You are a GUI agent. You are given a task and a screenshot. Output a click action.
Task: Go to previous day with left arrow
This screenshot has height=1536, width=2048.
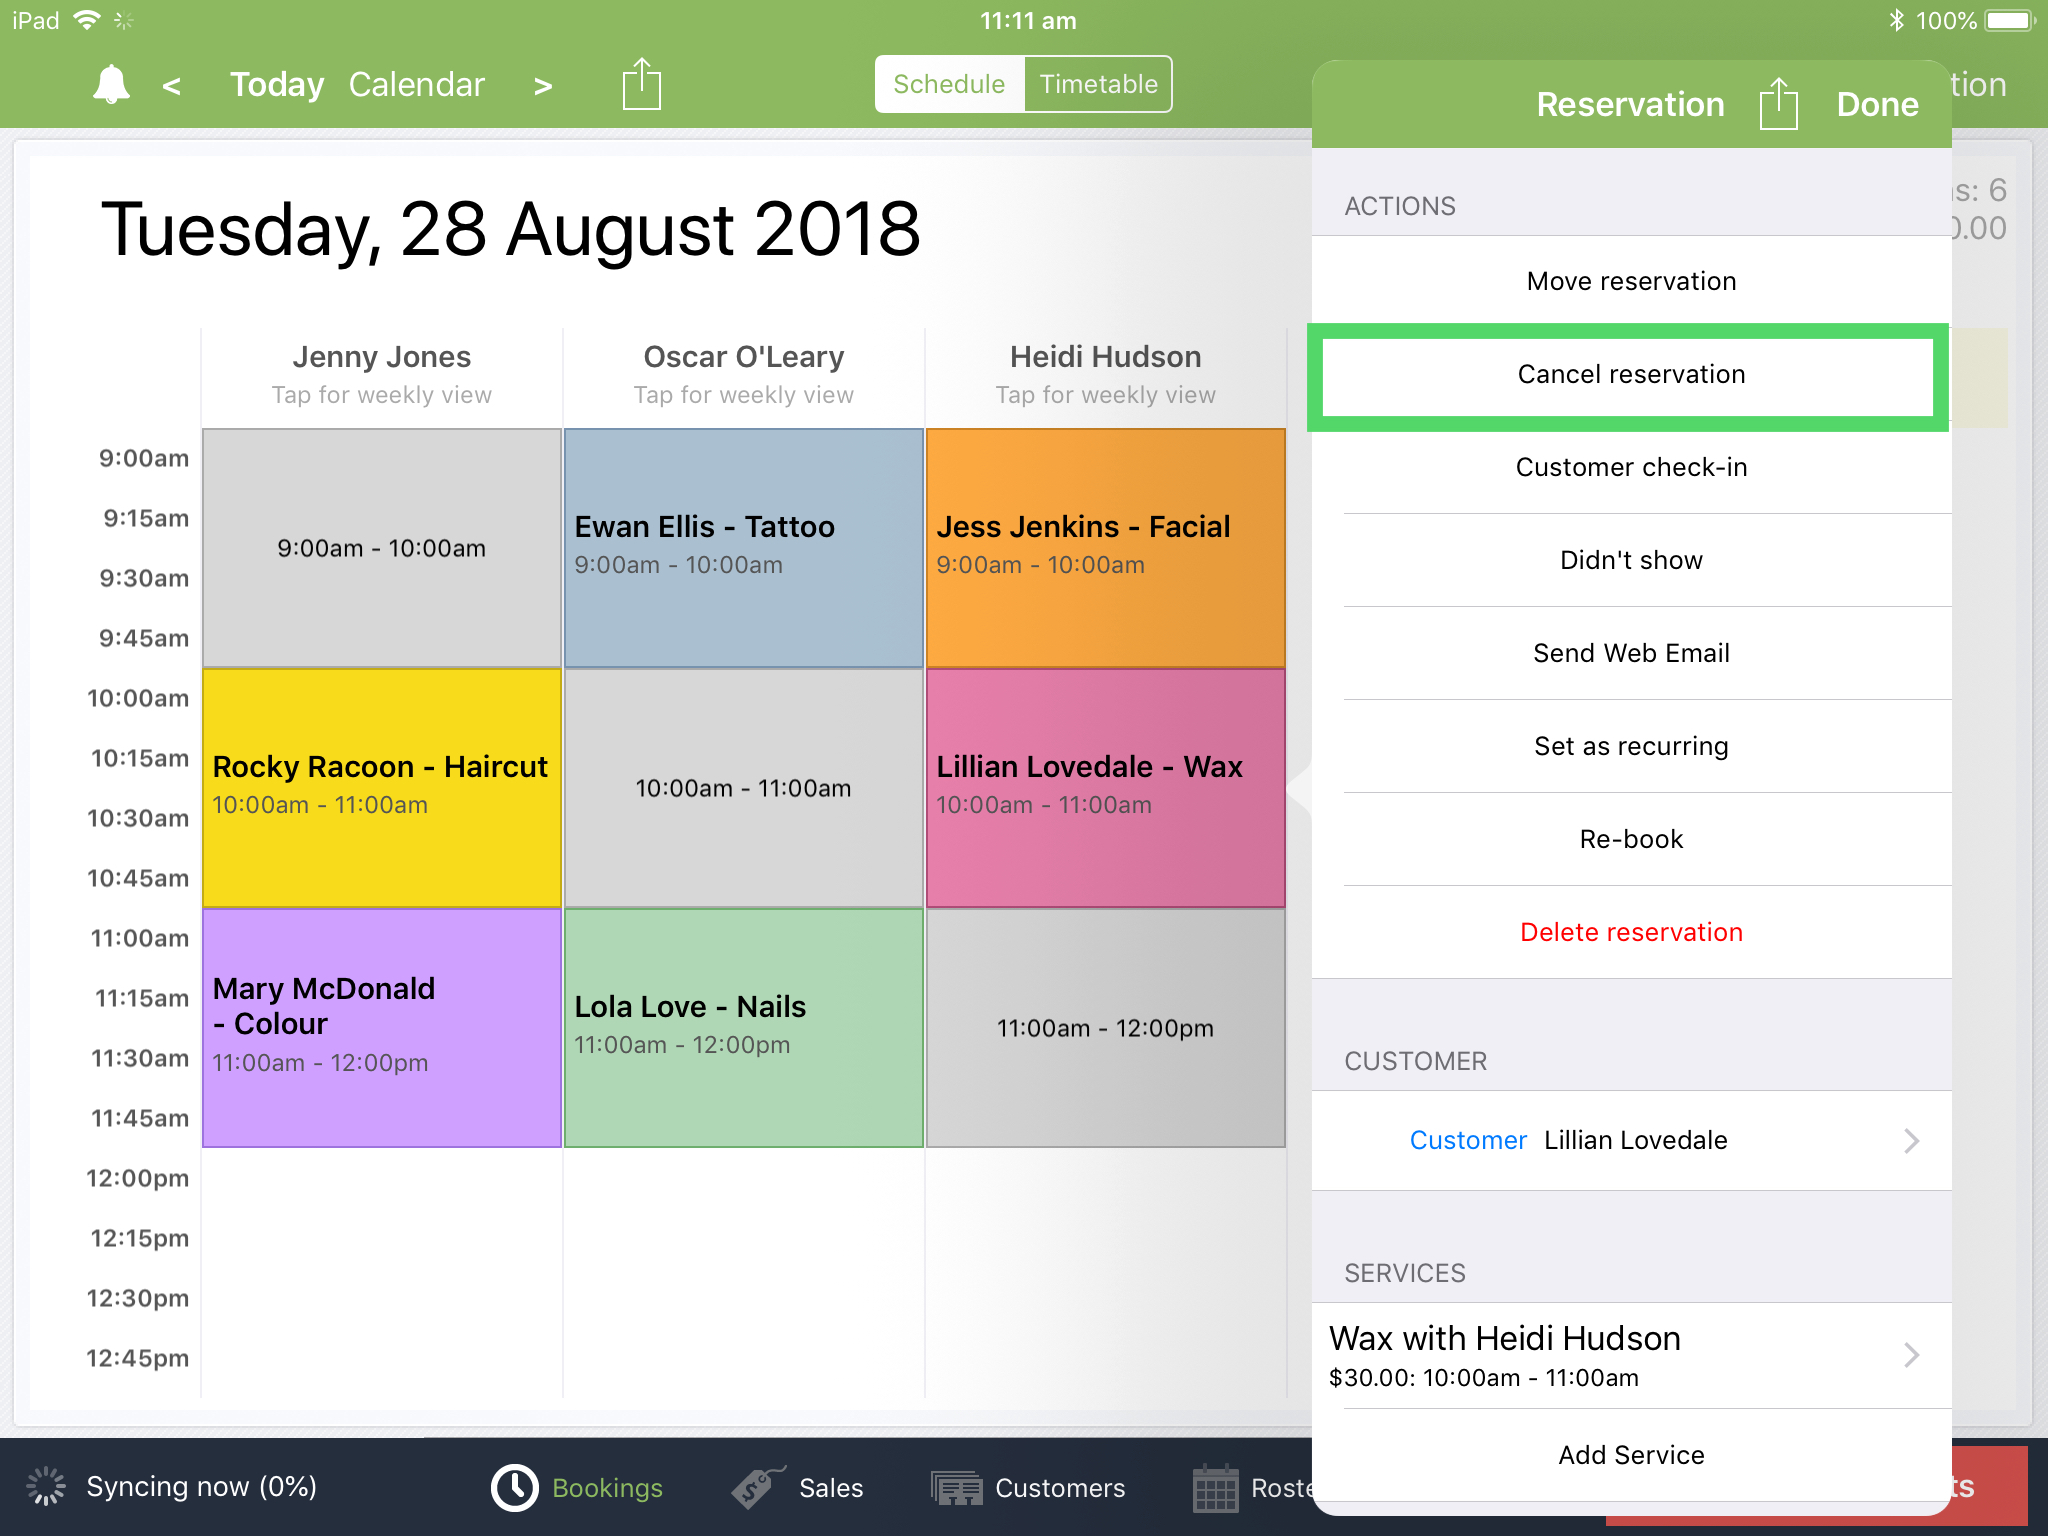(x=172, y=86)
